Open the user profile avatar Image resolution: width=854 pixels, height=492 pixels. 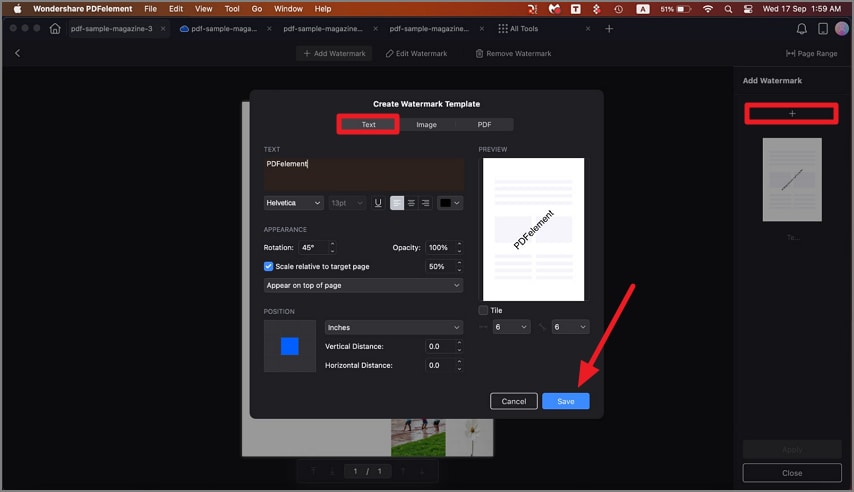click(x=842, y=28)
